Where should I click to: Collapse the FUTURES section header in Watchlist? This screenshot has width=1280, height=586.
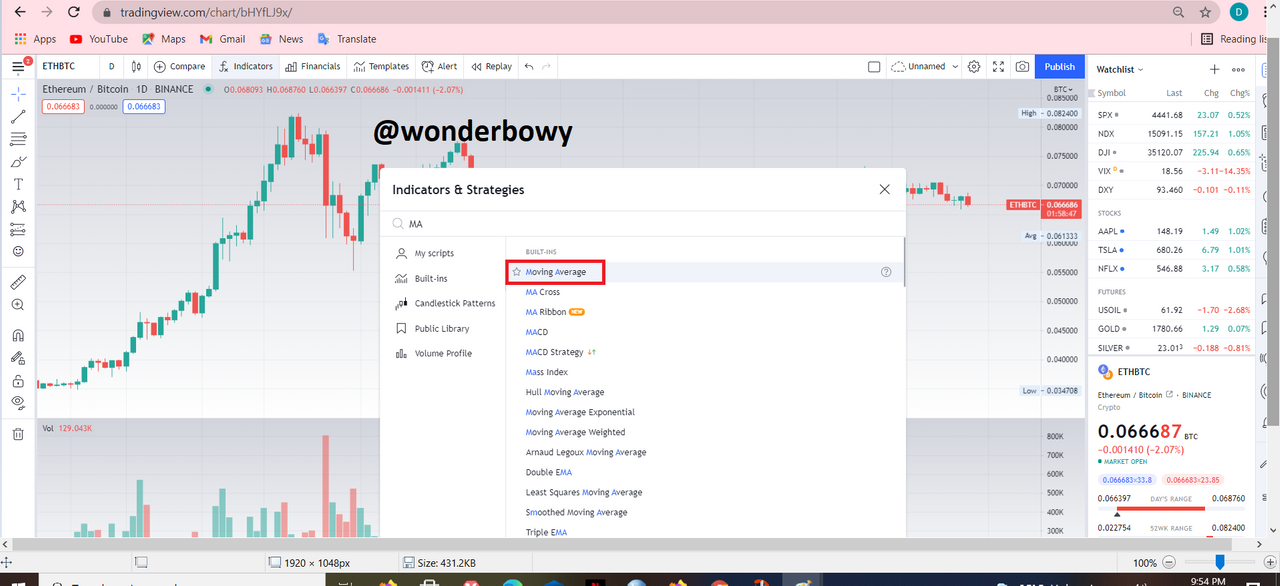[x=1111, y=292]
